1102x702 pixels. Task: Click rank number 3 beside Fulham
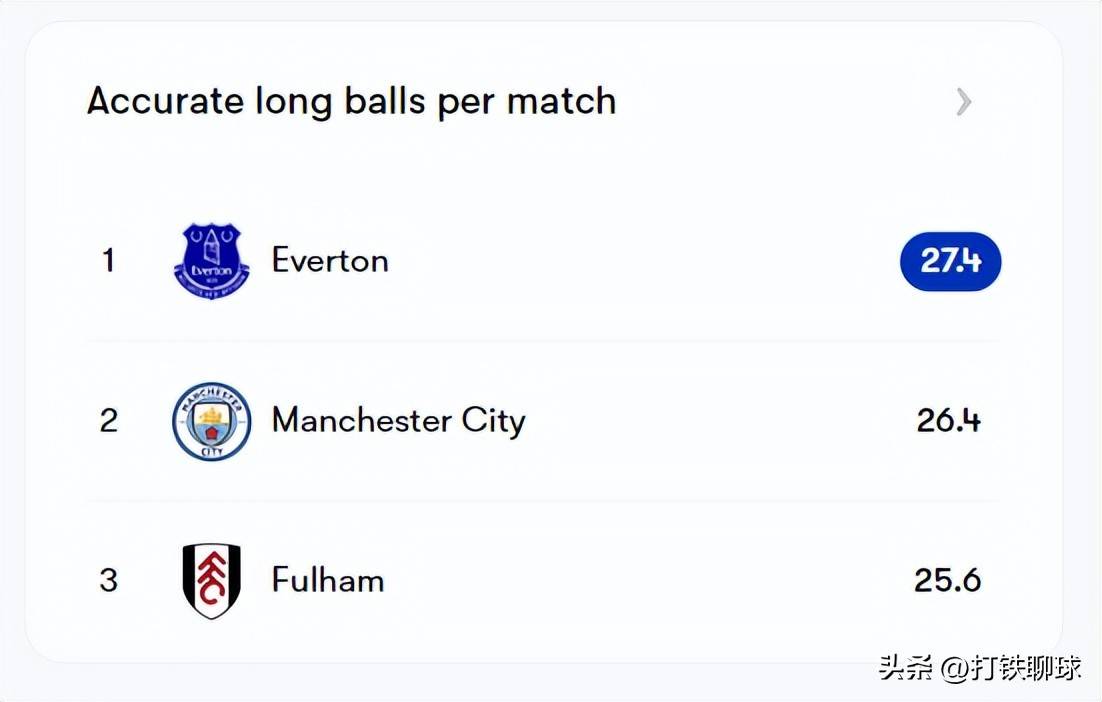(108, 581)
